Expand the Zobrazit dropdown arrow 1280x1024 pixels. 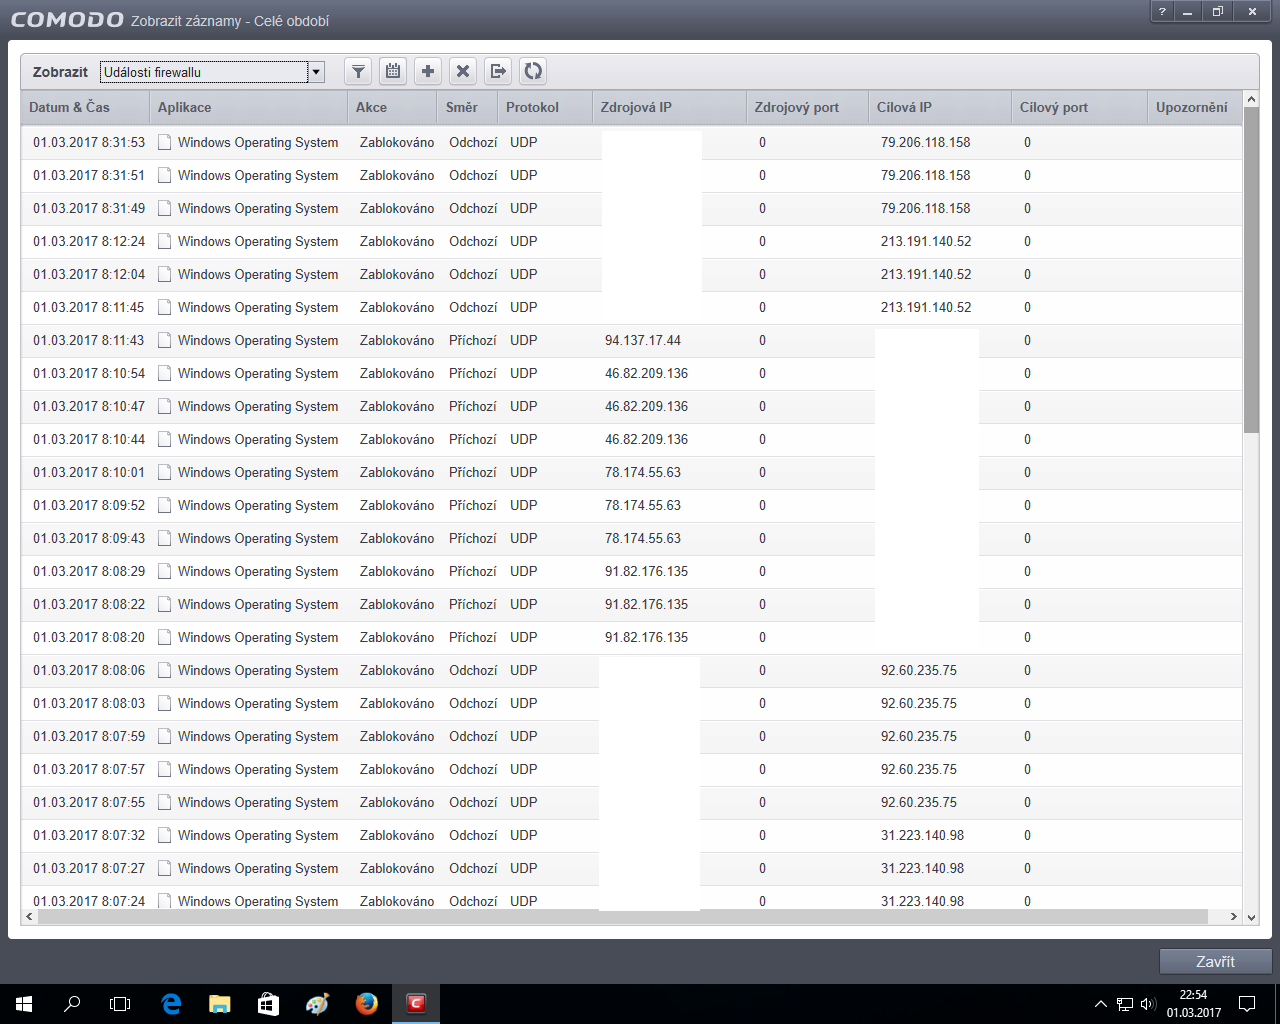[316, 72]
